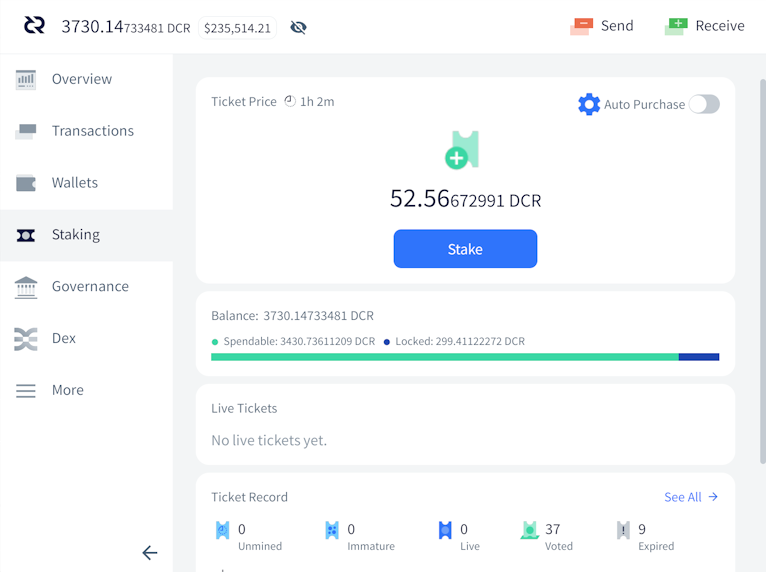The image size is (766, 572).
Task: Click the Unmined tickets icon
Action: pyautogui.click(x=223, y=530)
